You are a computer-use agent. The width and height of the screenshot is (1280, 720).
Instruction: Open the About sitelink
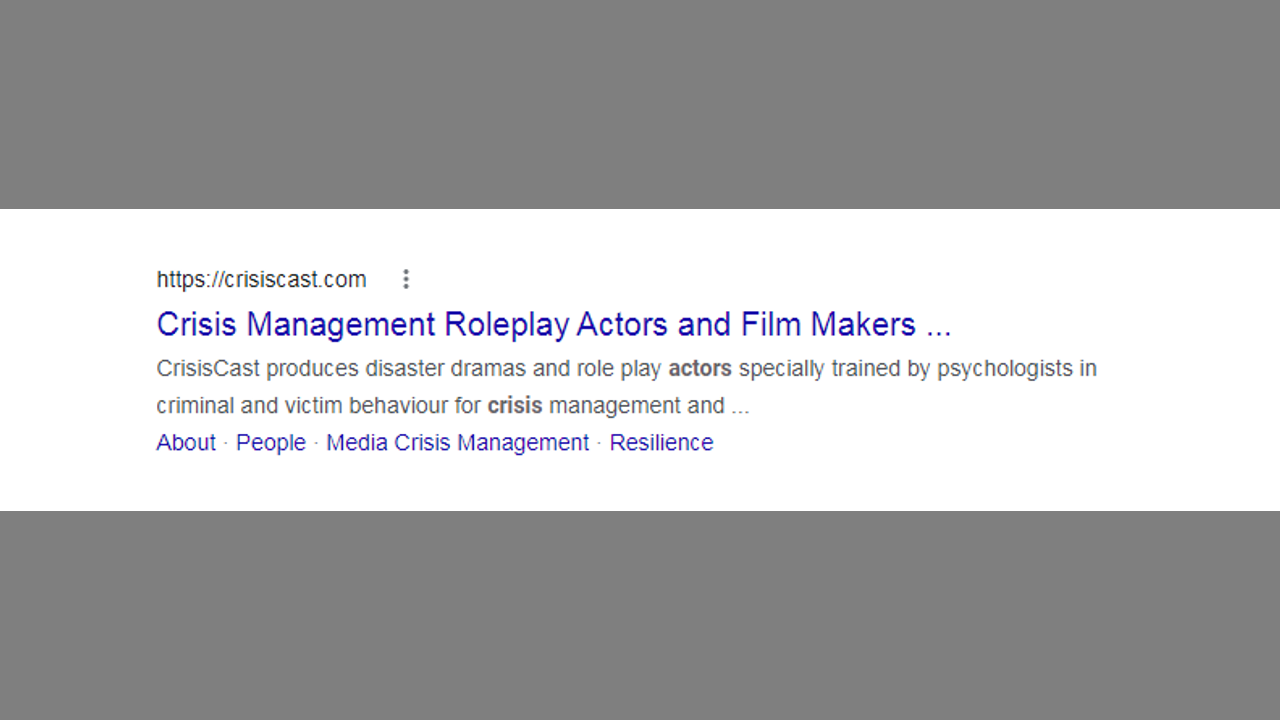[x=186, y=443]
